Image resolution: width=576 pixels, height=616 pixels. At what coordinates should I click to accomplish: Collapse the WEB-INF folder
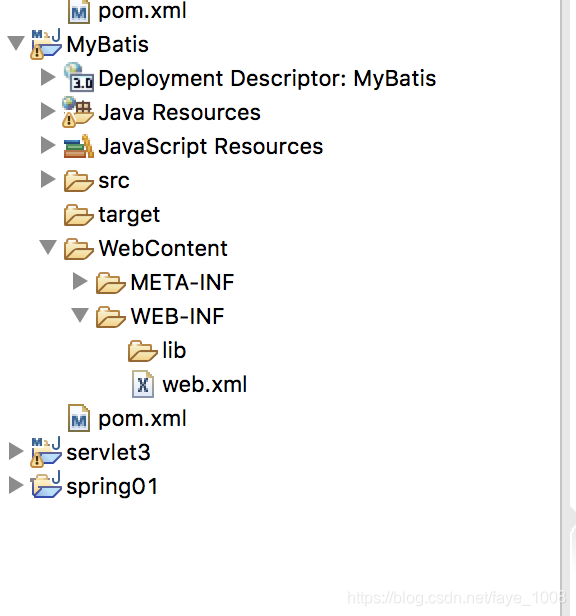coord(80,315)
